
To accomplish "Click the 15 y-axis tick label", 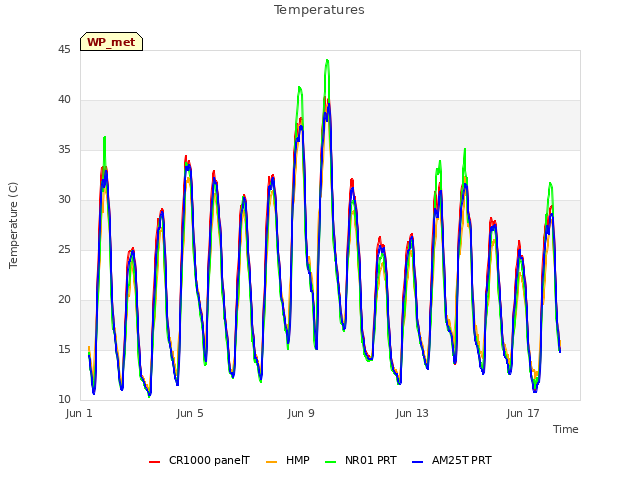I will [64, 349].
